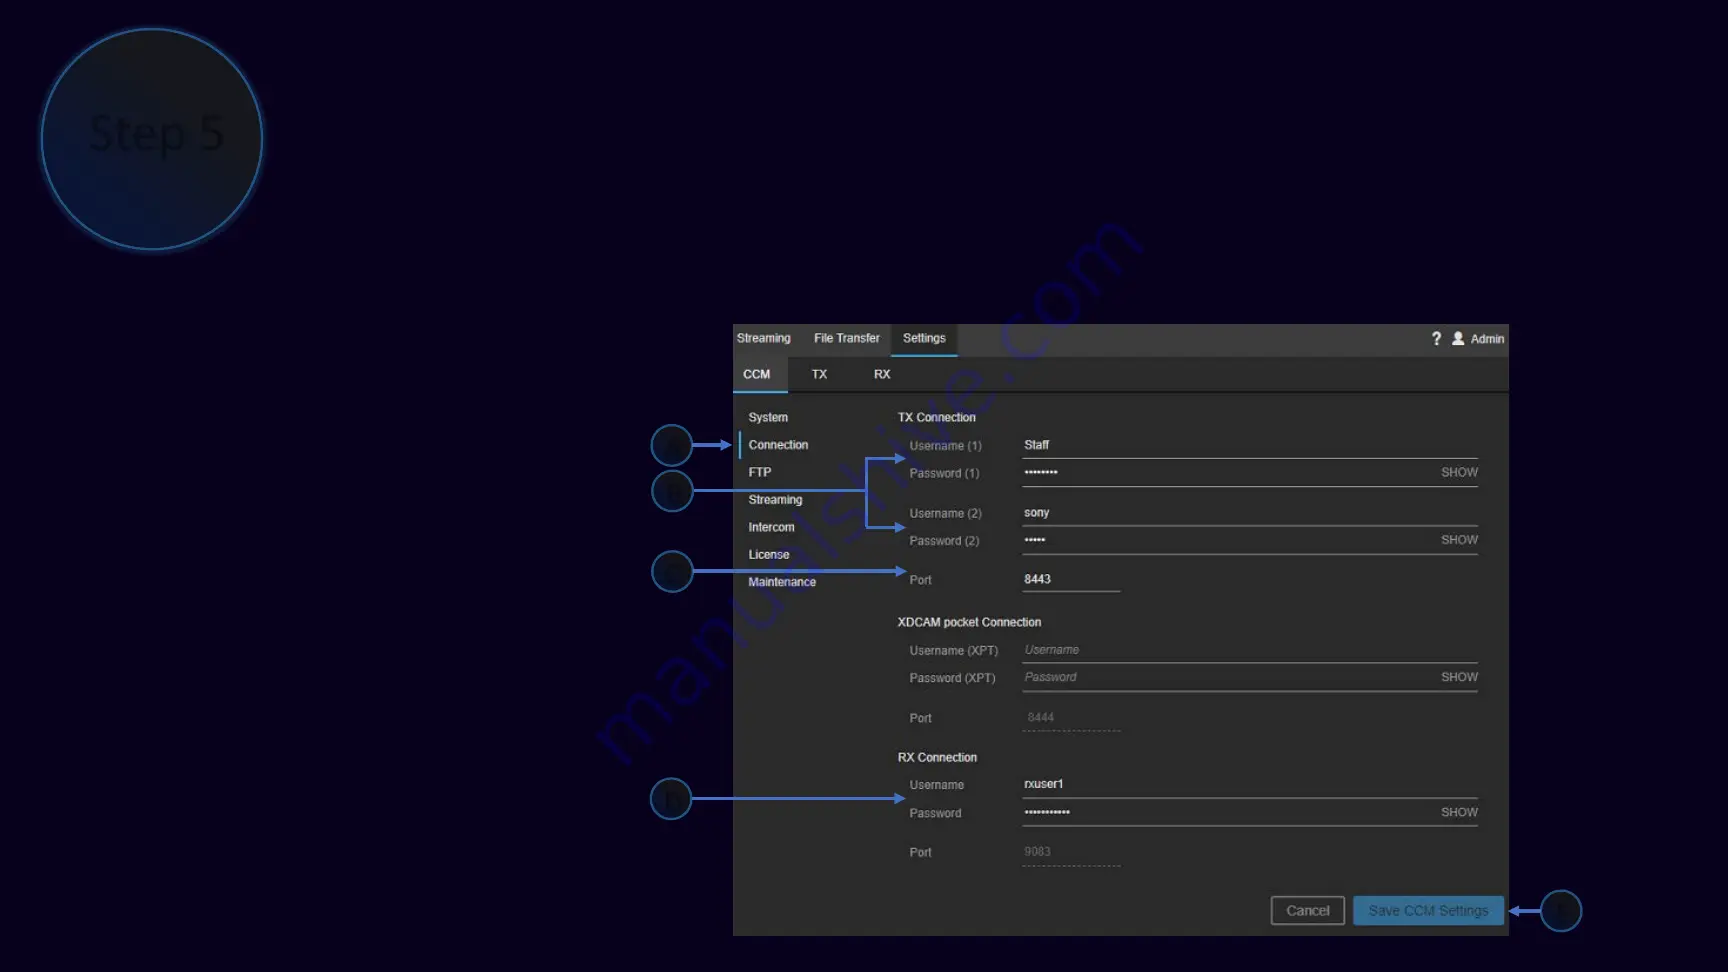Click the XDCAM pocket Connection heading
The height and width of the screenshot is (972, 1728).
[x=969, y=623]
